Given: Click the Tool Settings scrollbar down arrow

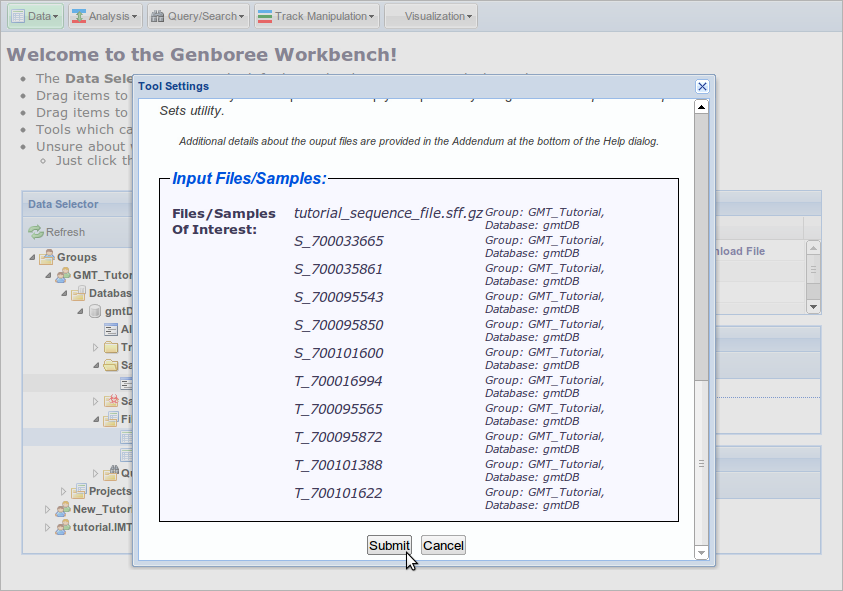Looking at the screenshot, I should (x=701, y=552).
